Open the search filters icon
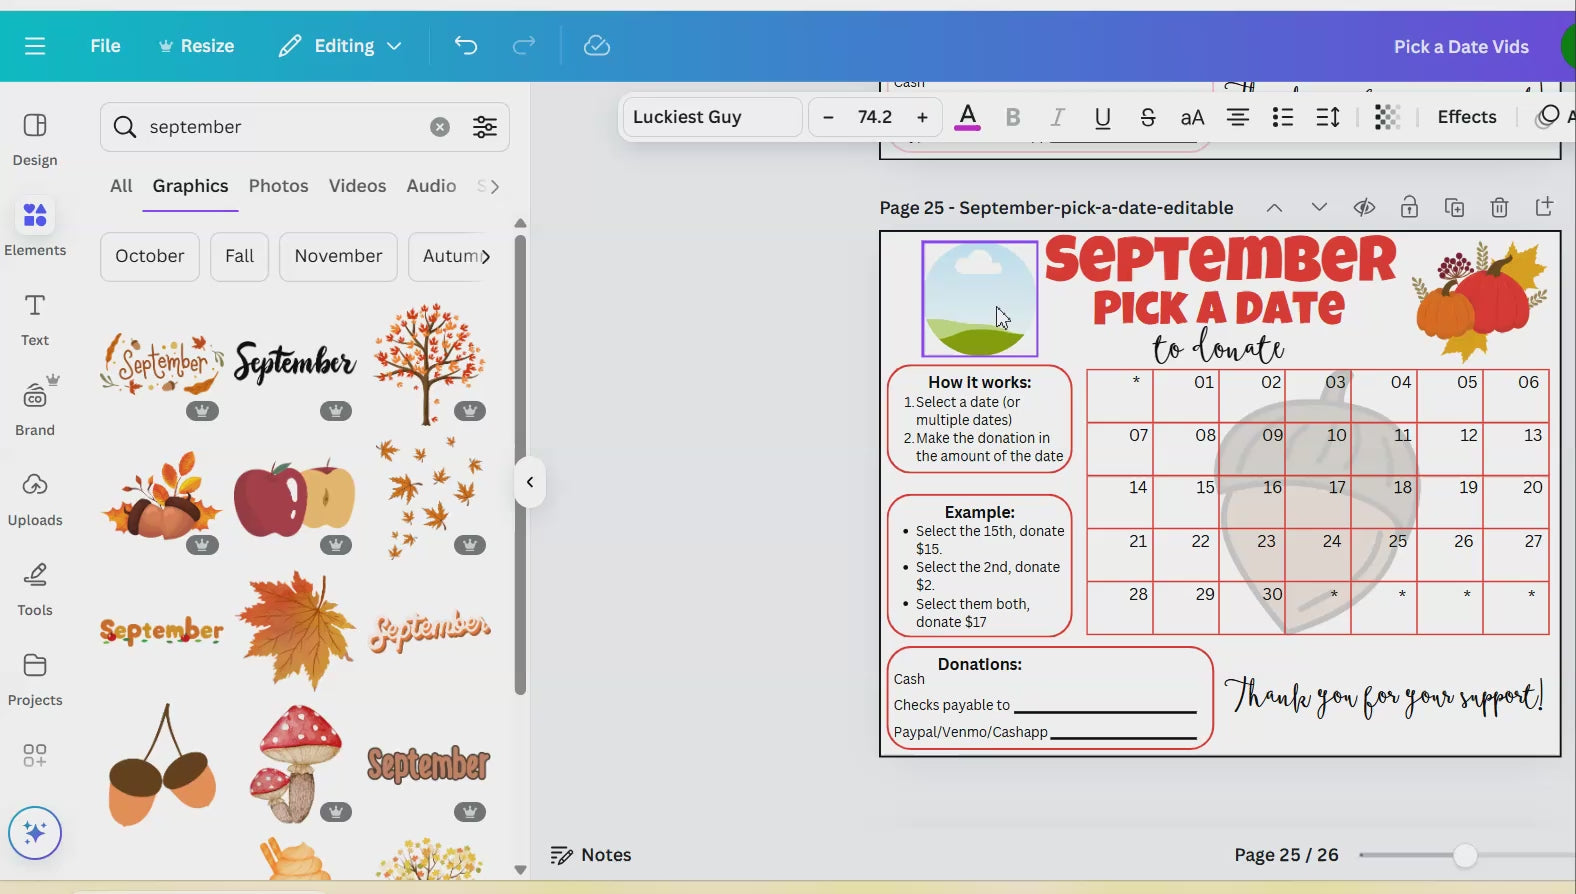The width and height of the screenshot is (1576, 894). pyautogui.click(x=485, y=127)
